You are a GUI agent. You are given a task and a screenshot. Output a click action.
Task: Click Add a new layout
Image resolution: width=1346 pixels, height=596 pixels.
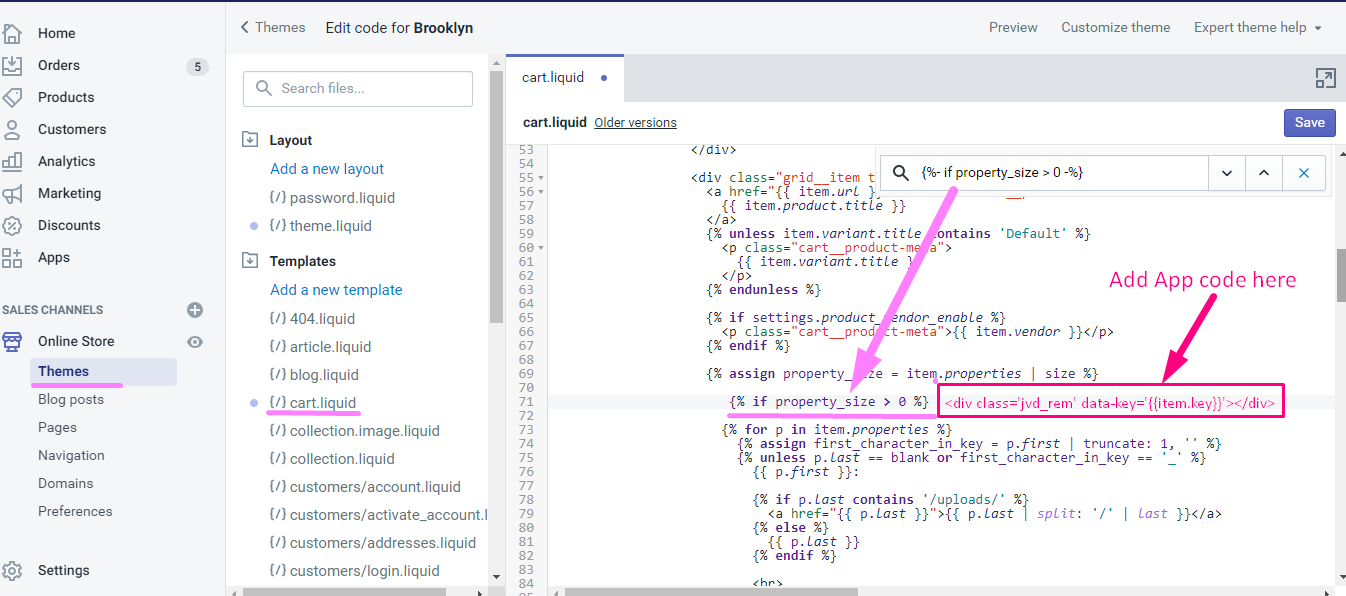point(327,169)
